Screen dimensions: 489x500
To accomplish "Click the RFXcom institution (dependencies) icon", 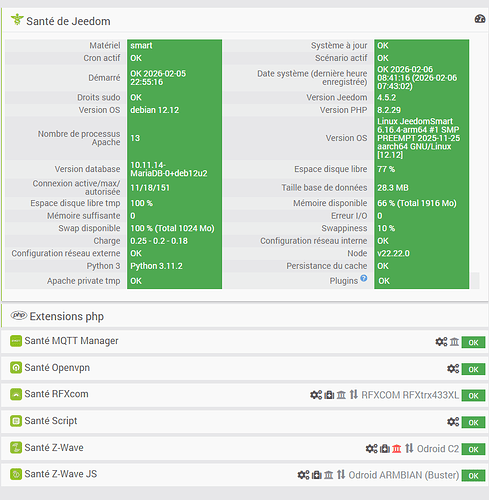I will click(x=341, y=395).
